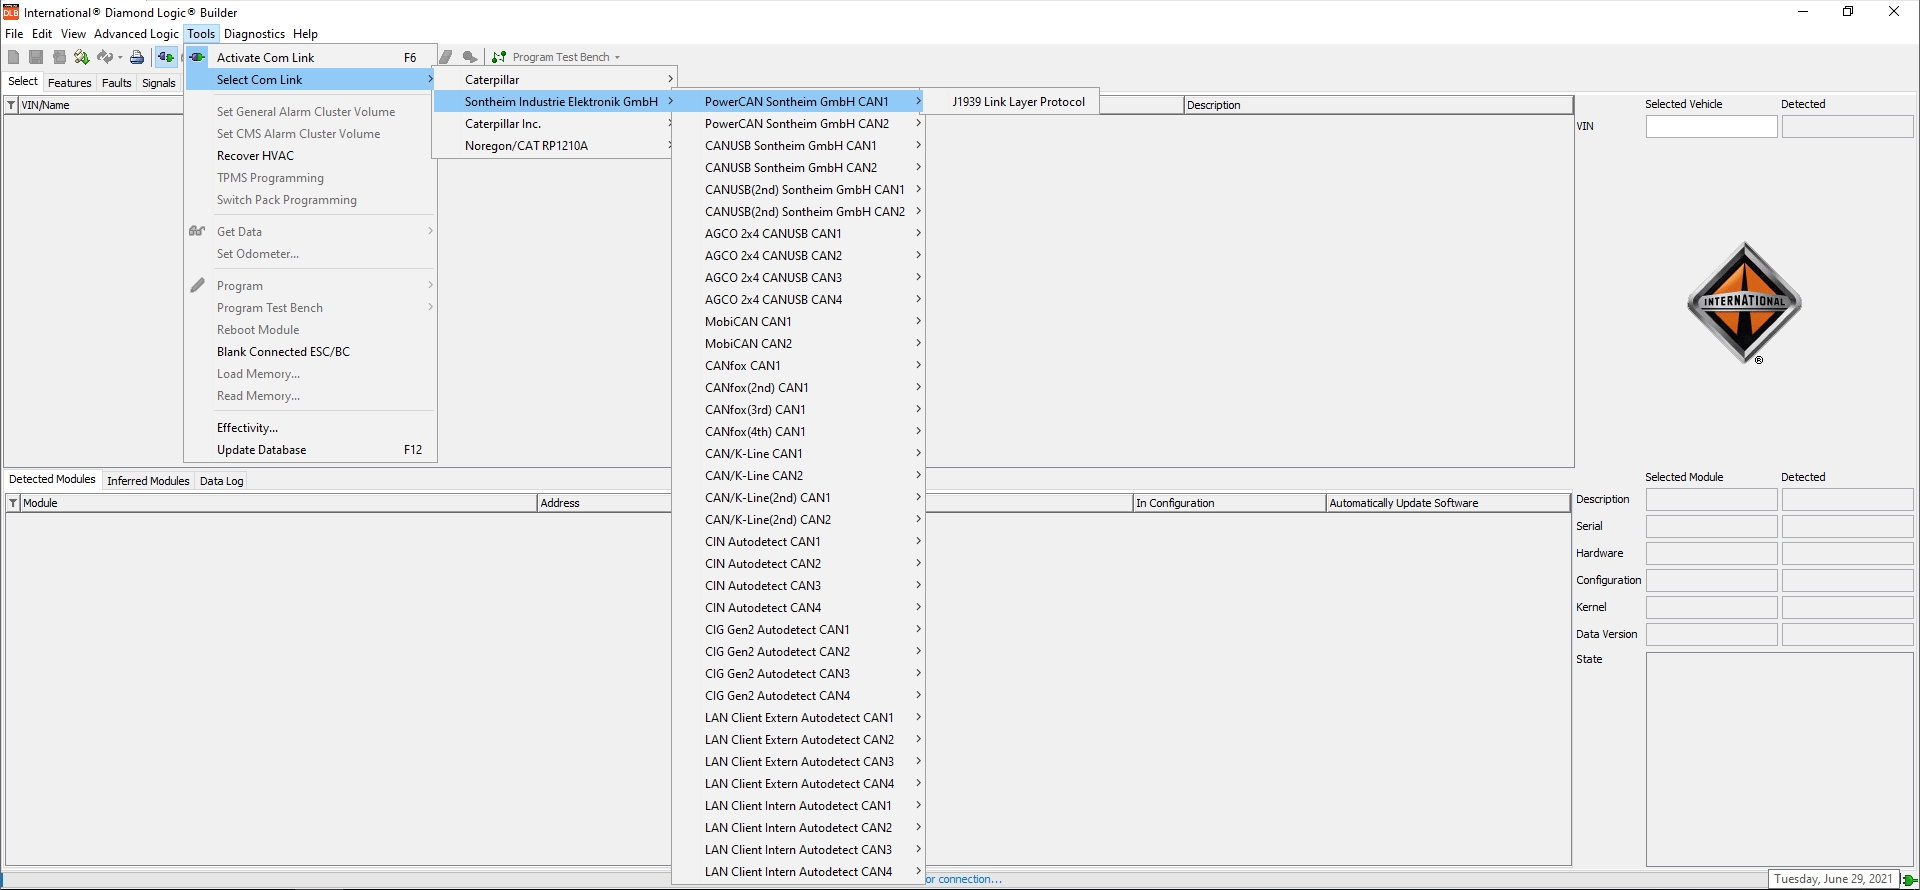Viewport: 1920px width, 890px height.
Task: Open the Advanced Logic menu
Action: pyautogui.click(x=136, y=34)
